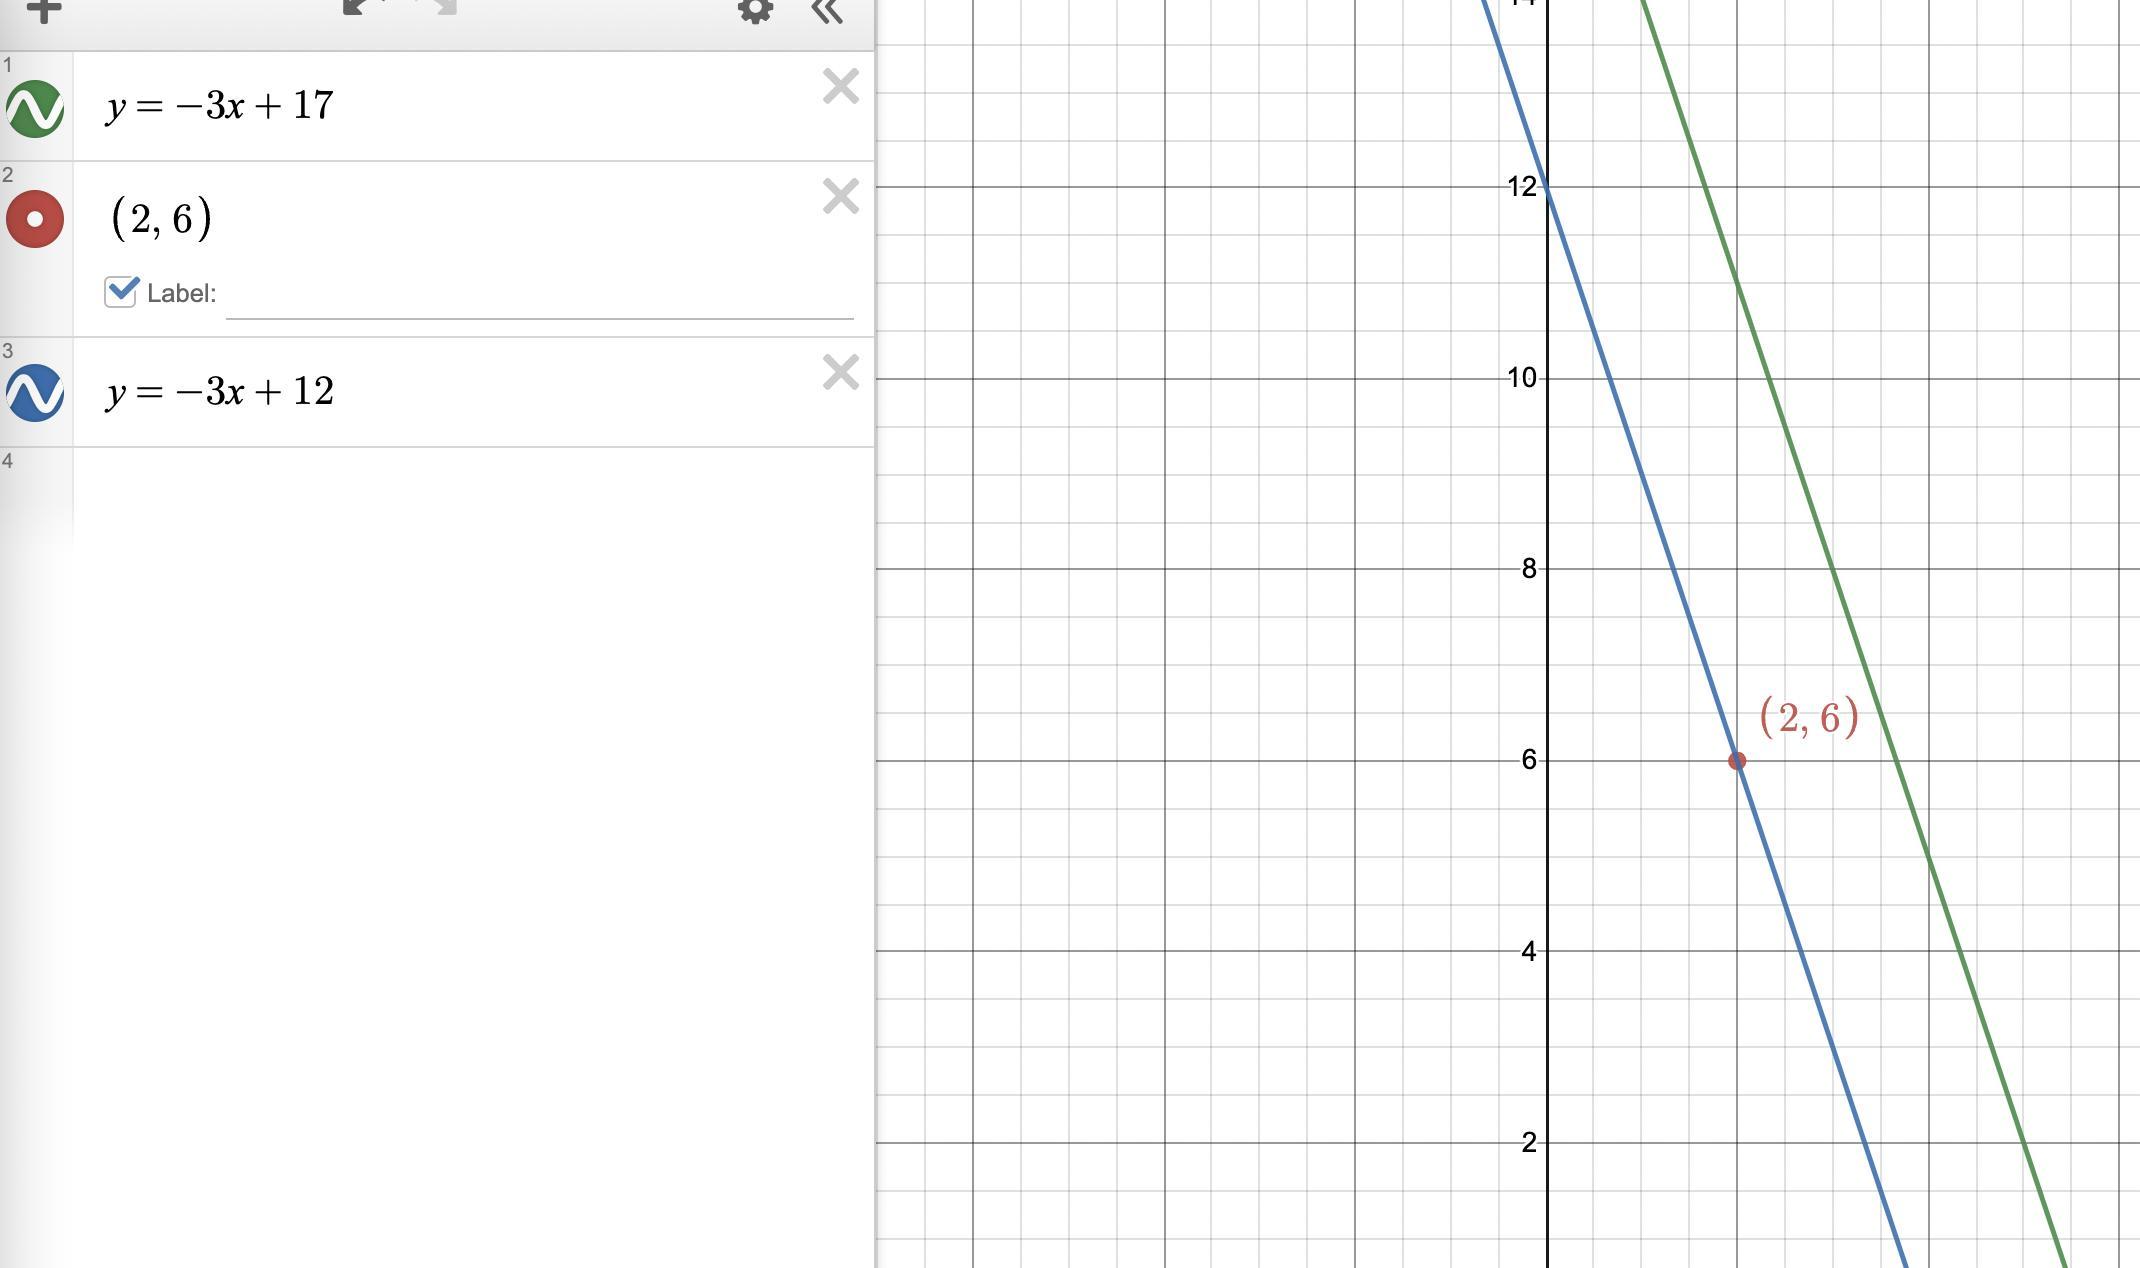Click blue line's y-intercept at 12
The image size is (2140, 1268).
tap(1547, 187)
